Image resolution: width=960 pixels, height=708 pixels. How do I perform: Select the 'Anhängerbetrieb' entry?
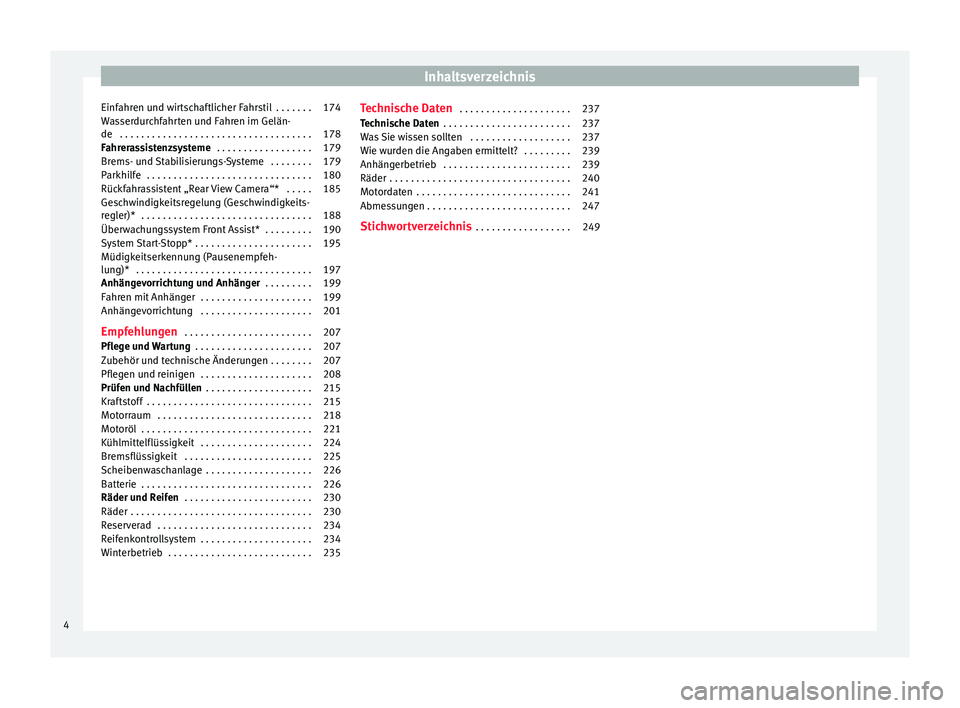click(480, 165)
